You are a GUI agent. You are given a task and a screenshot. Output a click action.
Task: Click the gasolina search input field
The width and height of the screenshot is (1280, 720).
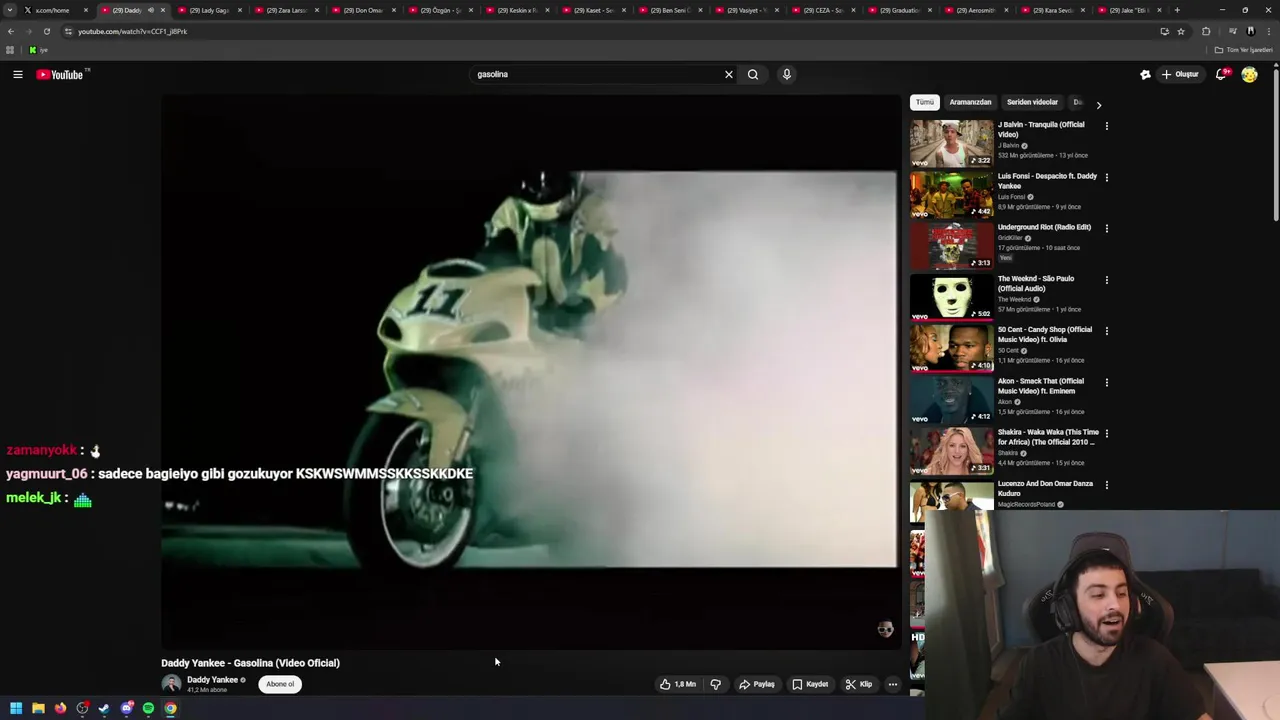tap(597, 74)
